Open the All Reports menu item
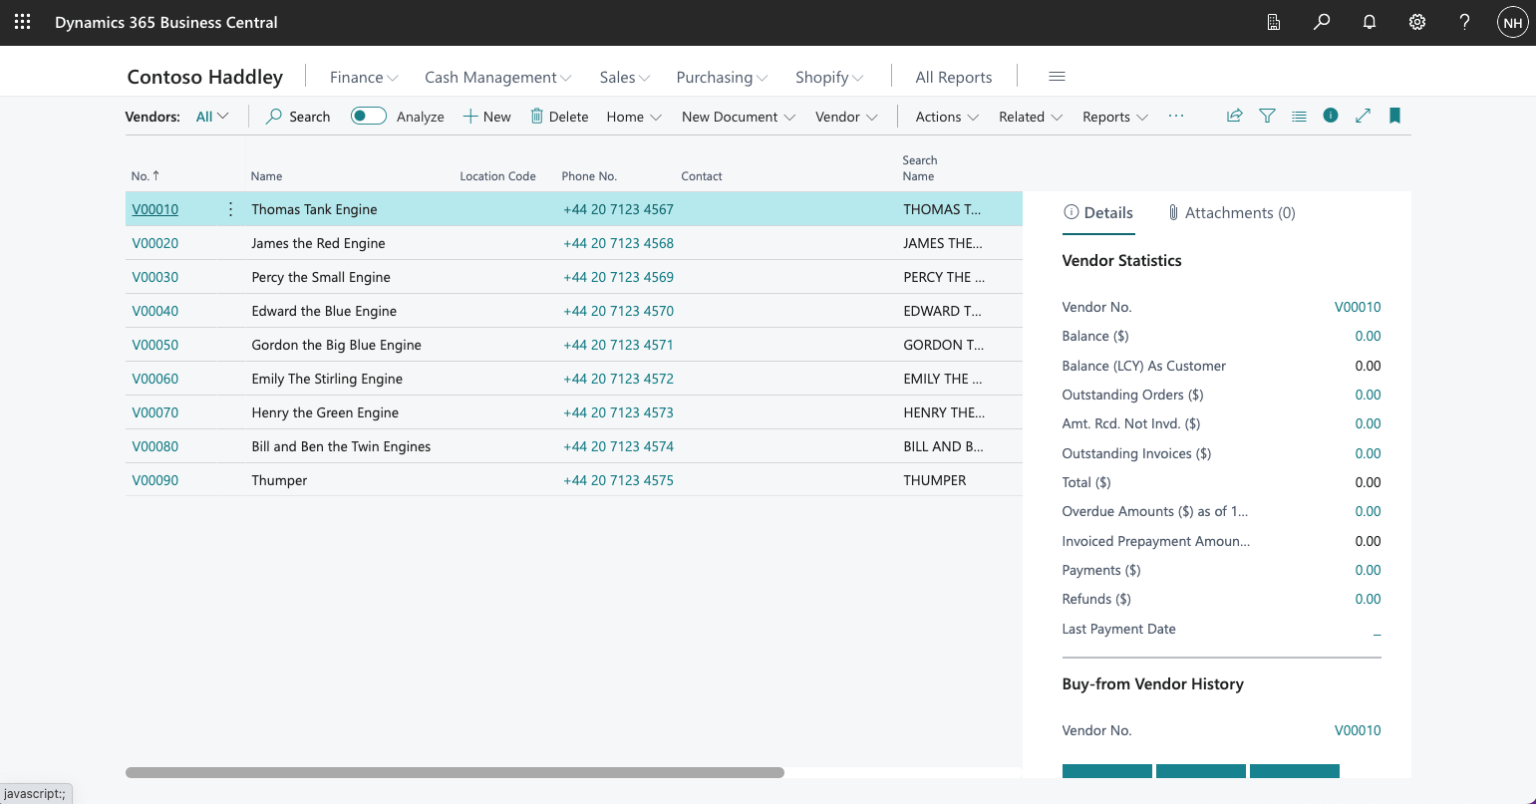1536x804 pixels. point(953,77)
